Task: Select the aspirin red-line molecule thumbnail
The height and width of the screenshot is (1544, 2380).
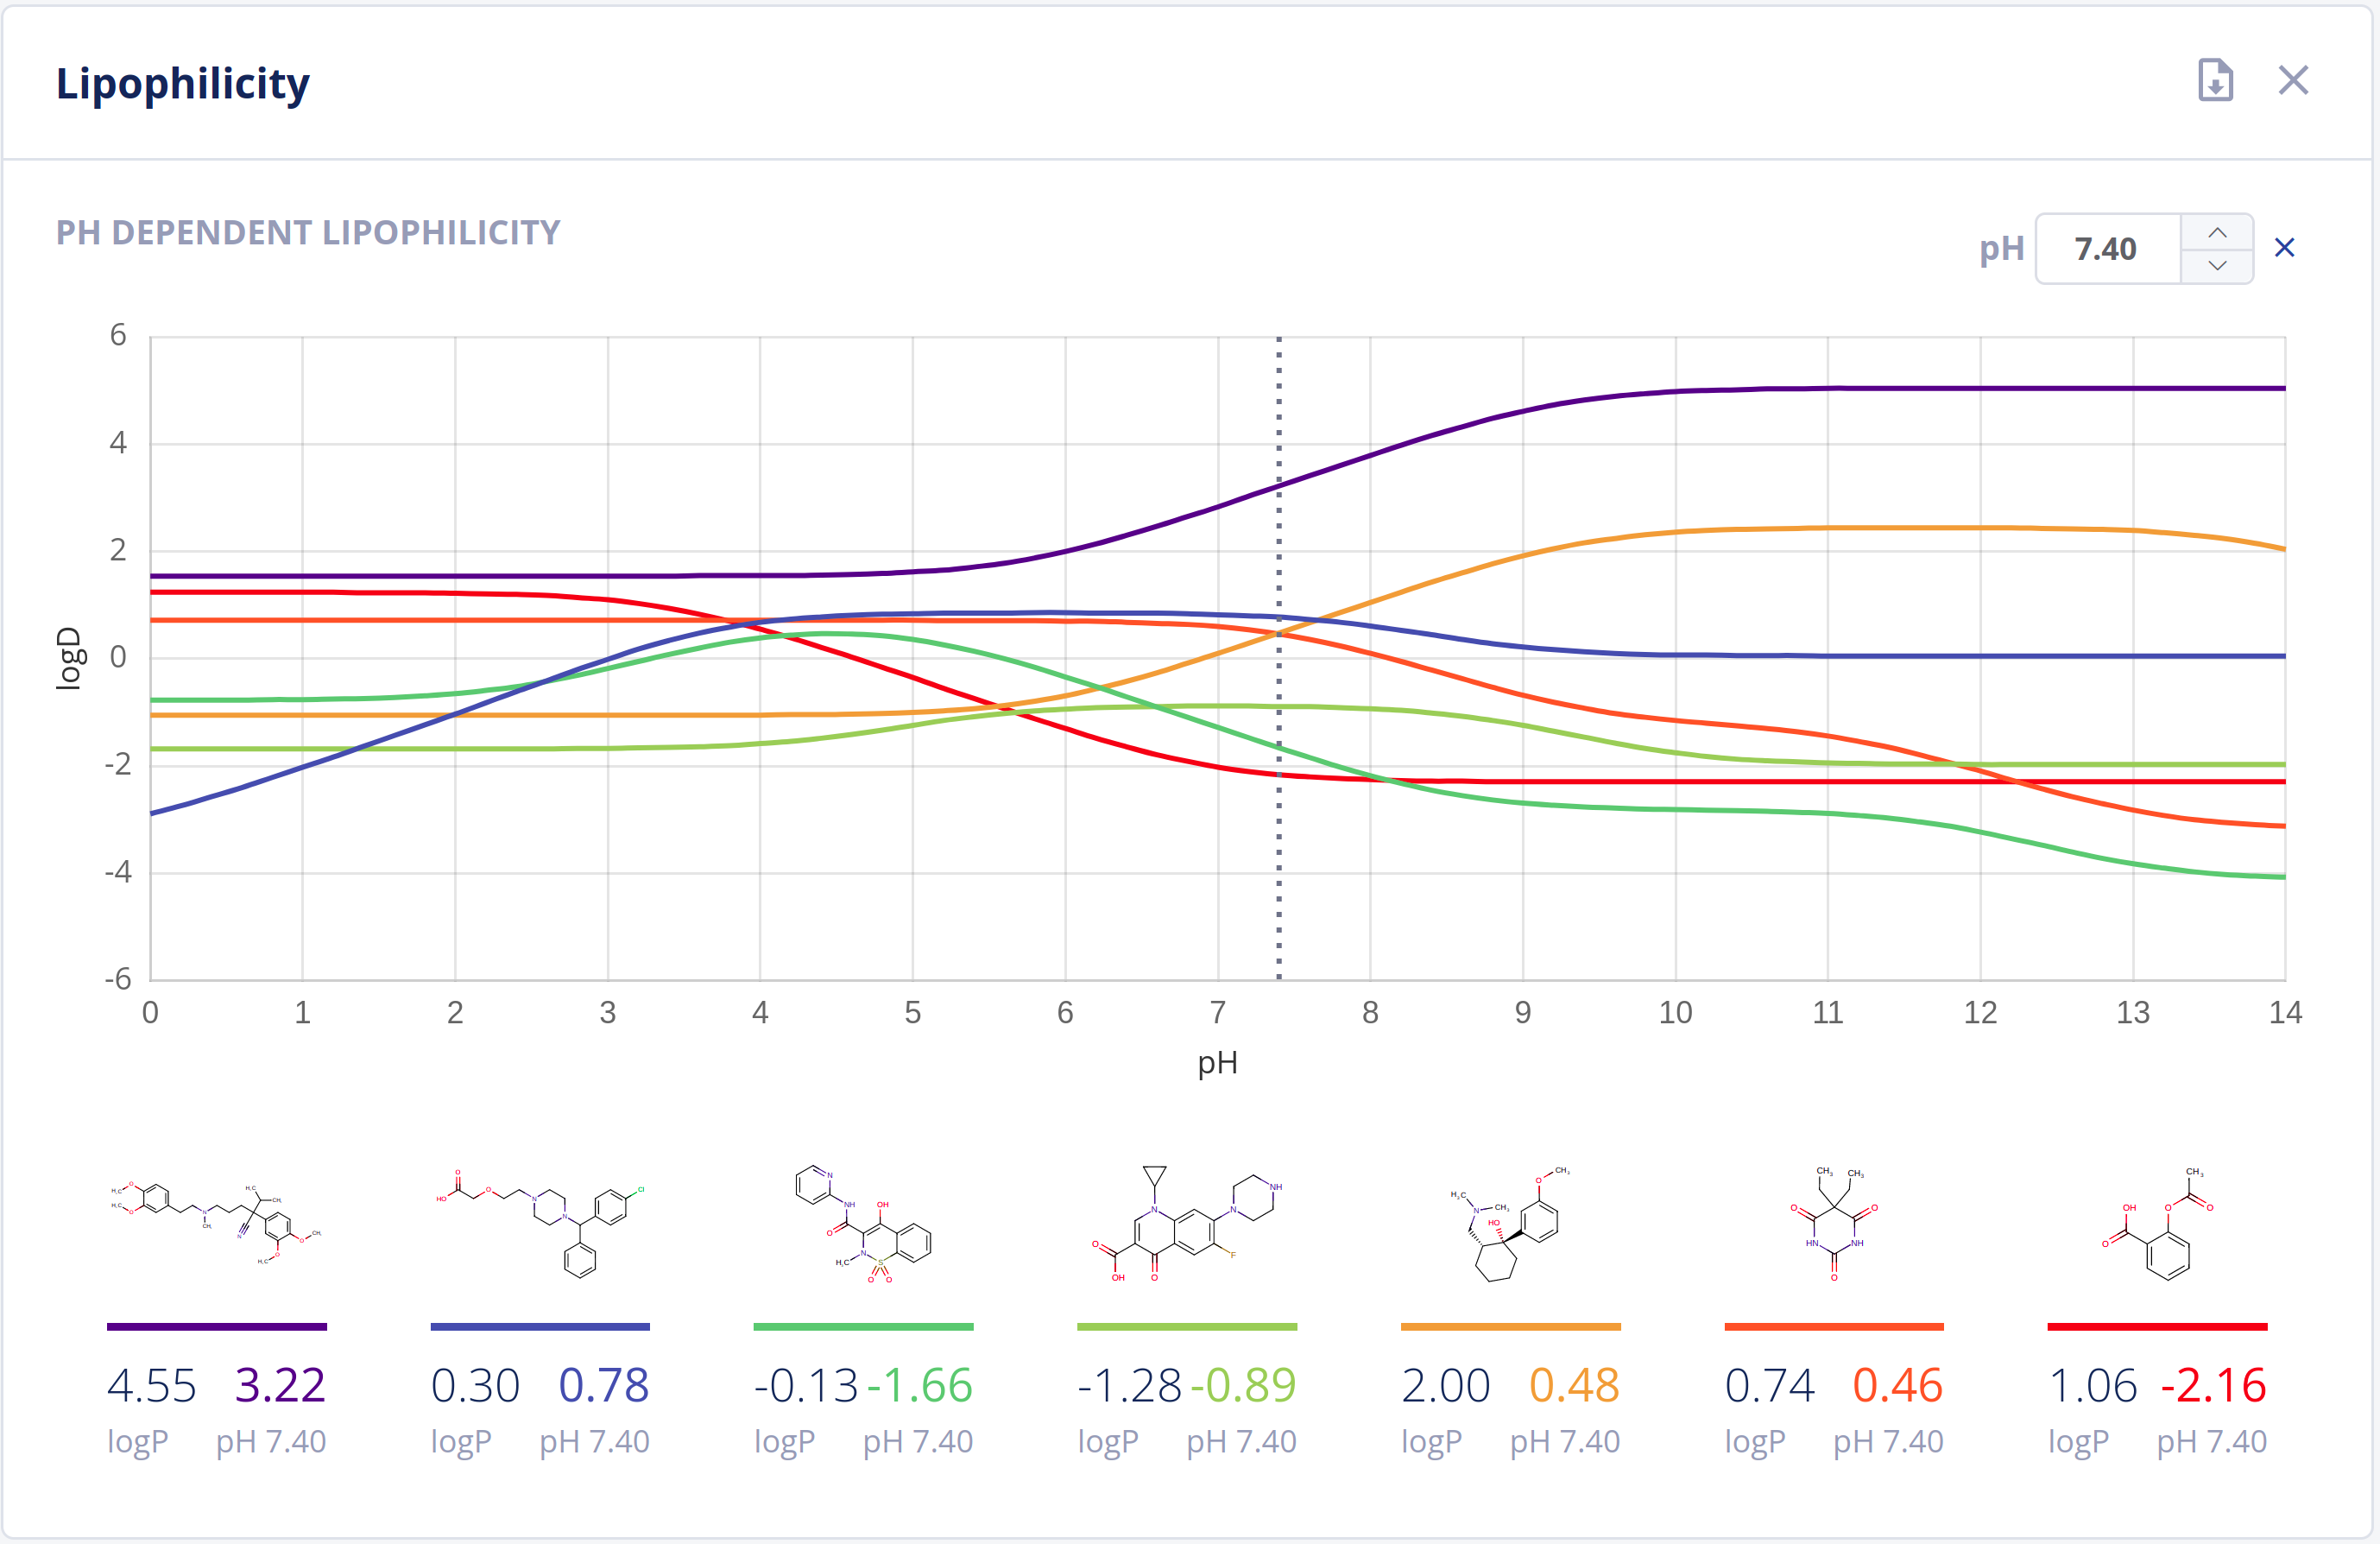Action: 2157,1222
